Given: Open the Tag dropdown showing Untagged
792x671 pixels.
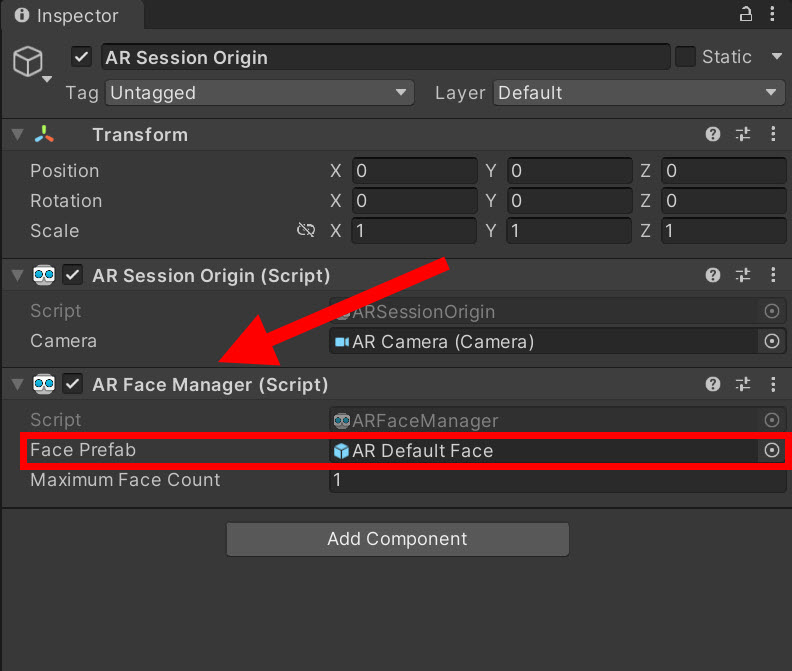Looking at the screenshot, I should tap(260, 92).
